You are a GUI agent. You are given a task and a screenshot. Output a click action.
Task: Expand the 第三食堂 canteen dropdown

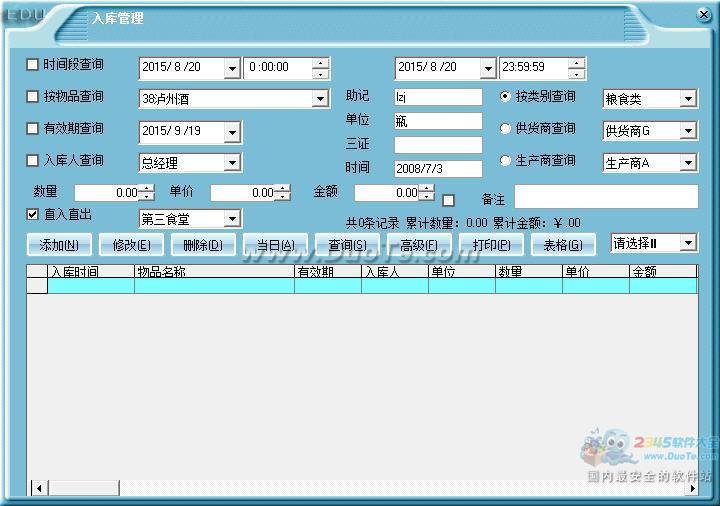[232, 219]
